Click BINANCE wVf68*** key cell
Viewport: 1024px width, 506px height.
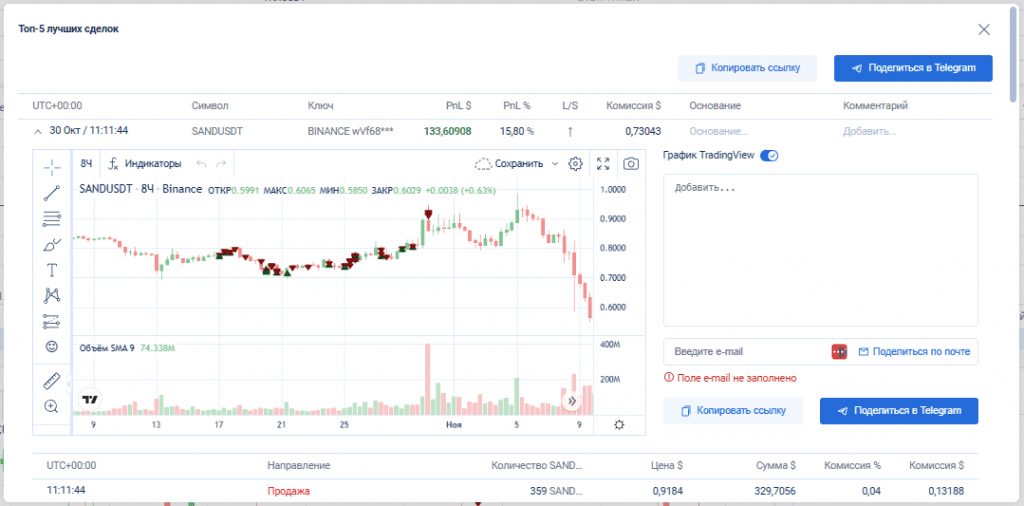pyautogui.click(x=351, y=131)
